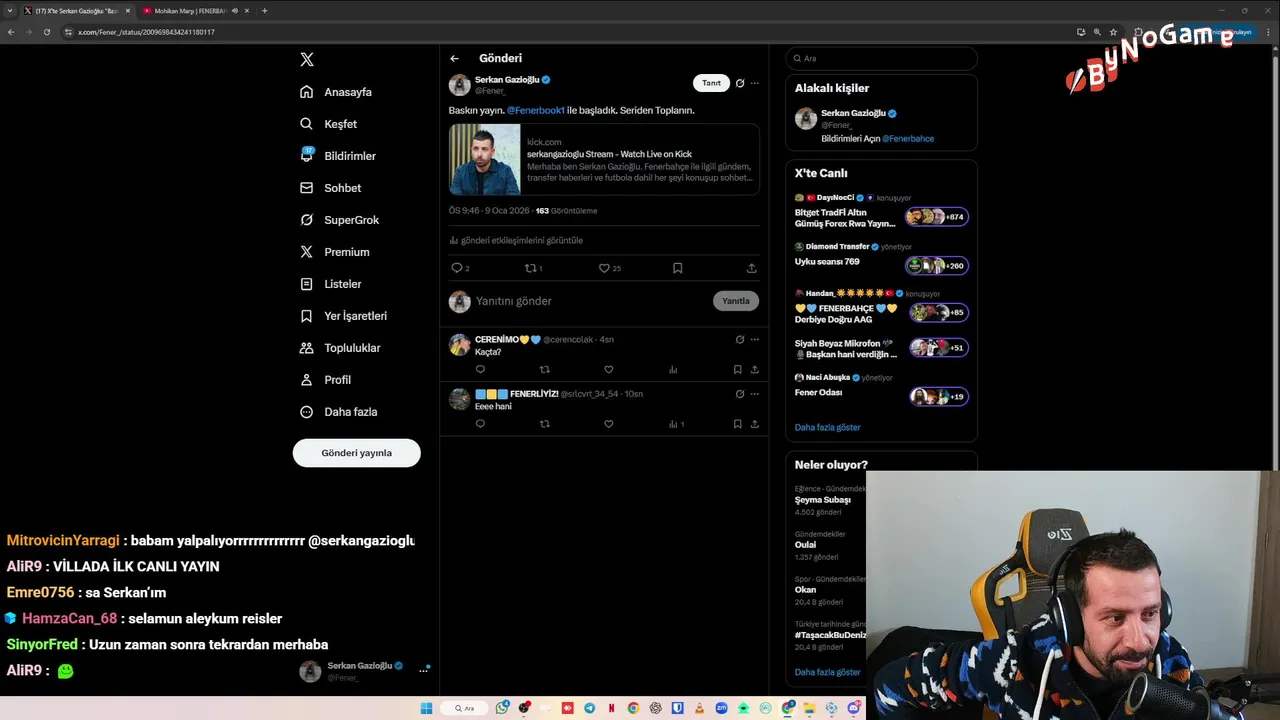Bookmark this page with star icon
The width and height of the screenshot is (1280, 720).
click(1113, 32)
